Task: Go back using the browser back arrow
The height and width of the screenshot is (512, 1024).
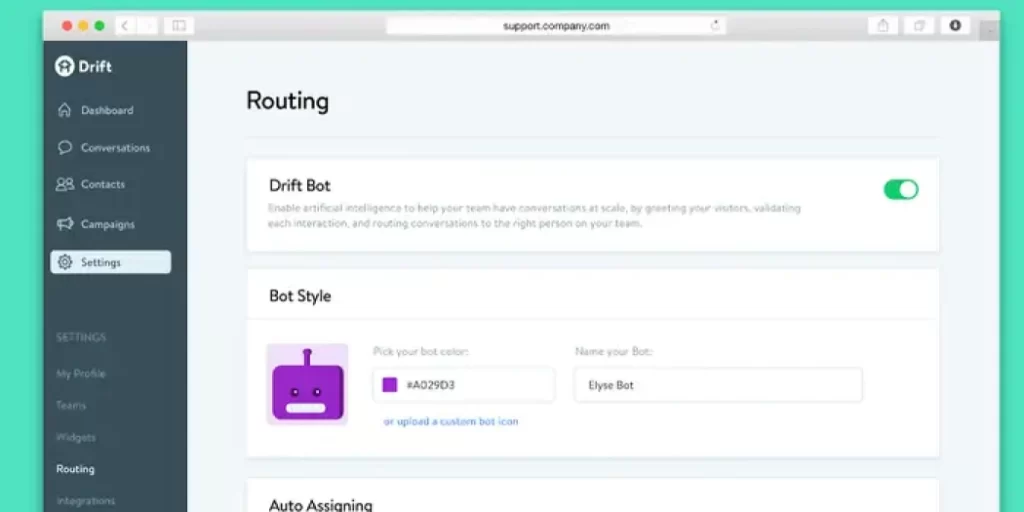Action: coord(124,26)
